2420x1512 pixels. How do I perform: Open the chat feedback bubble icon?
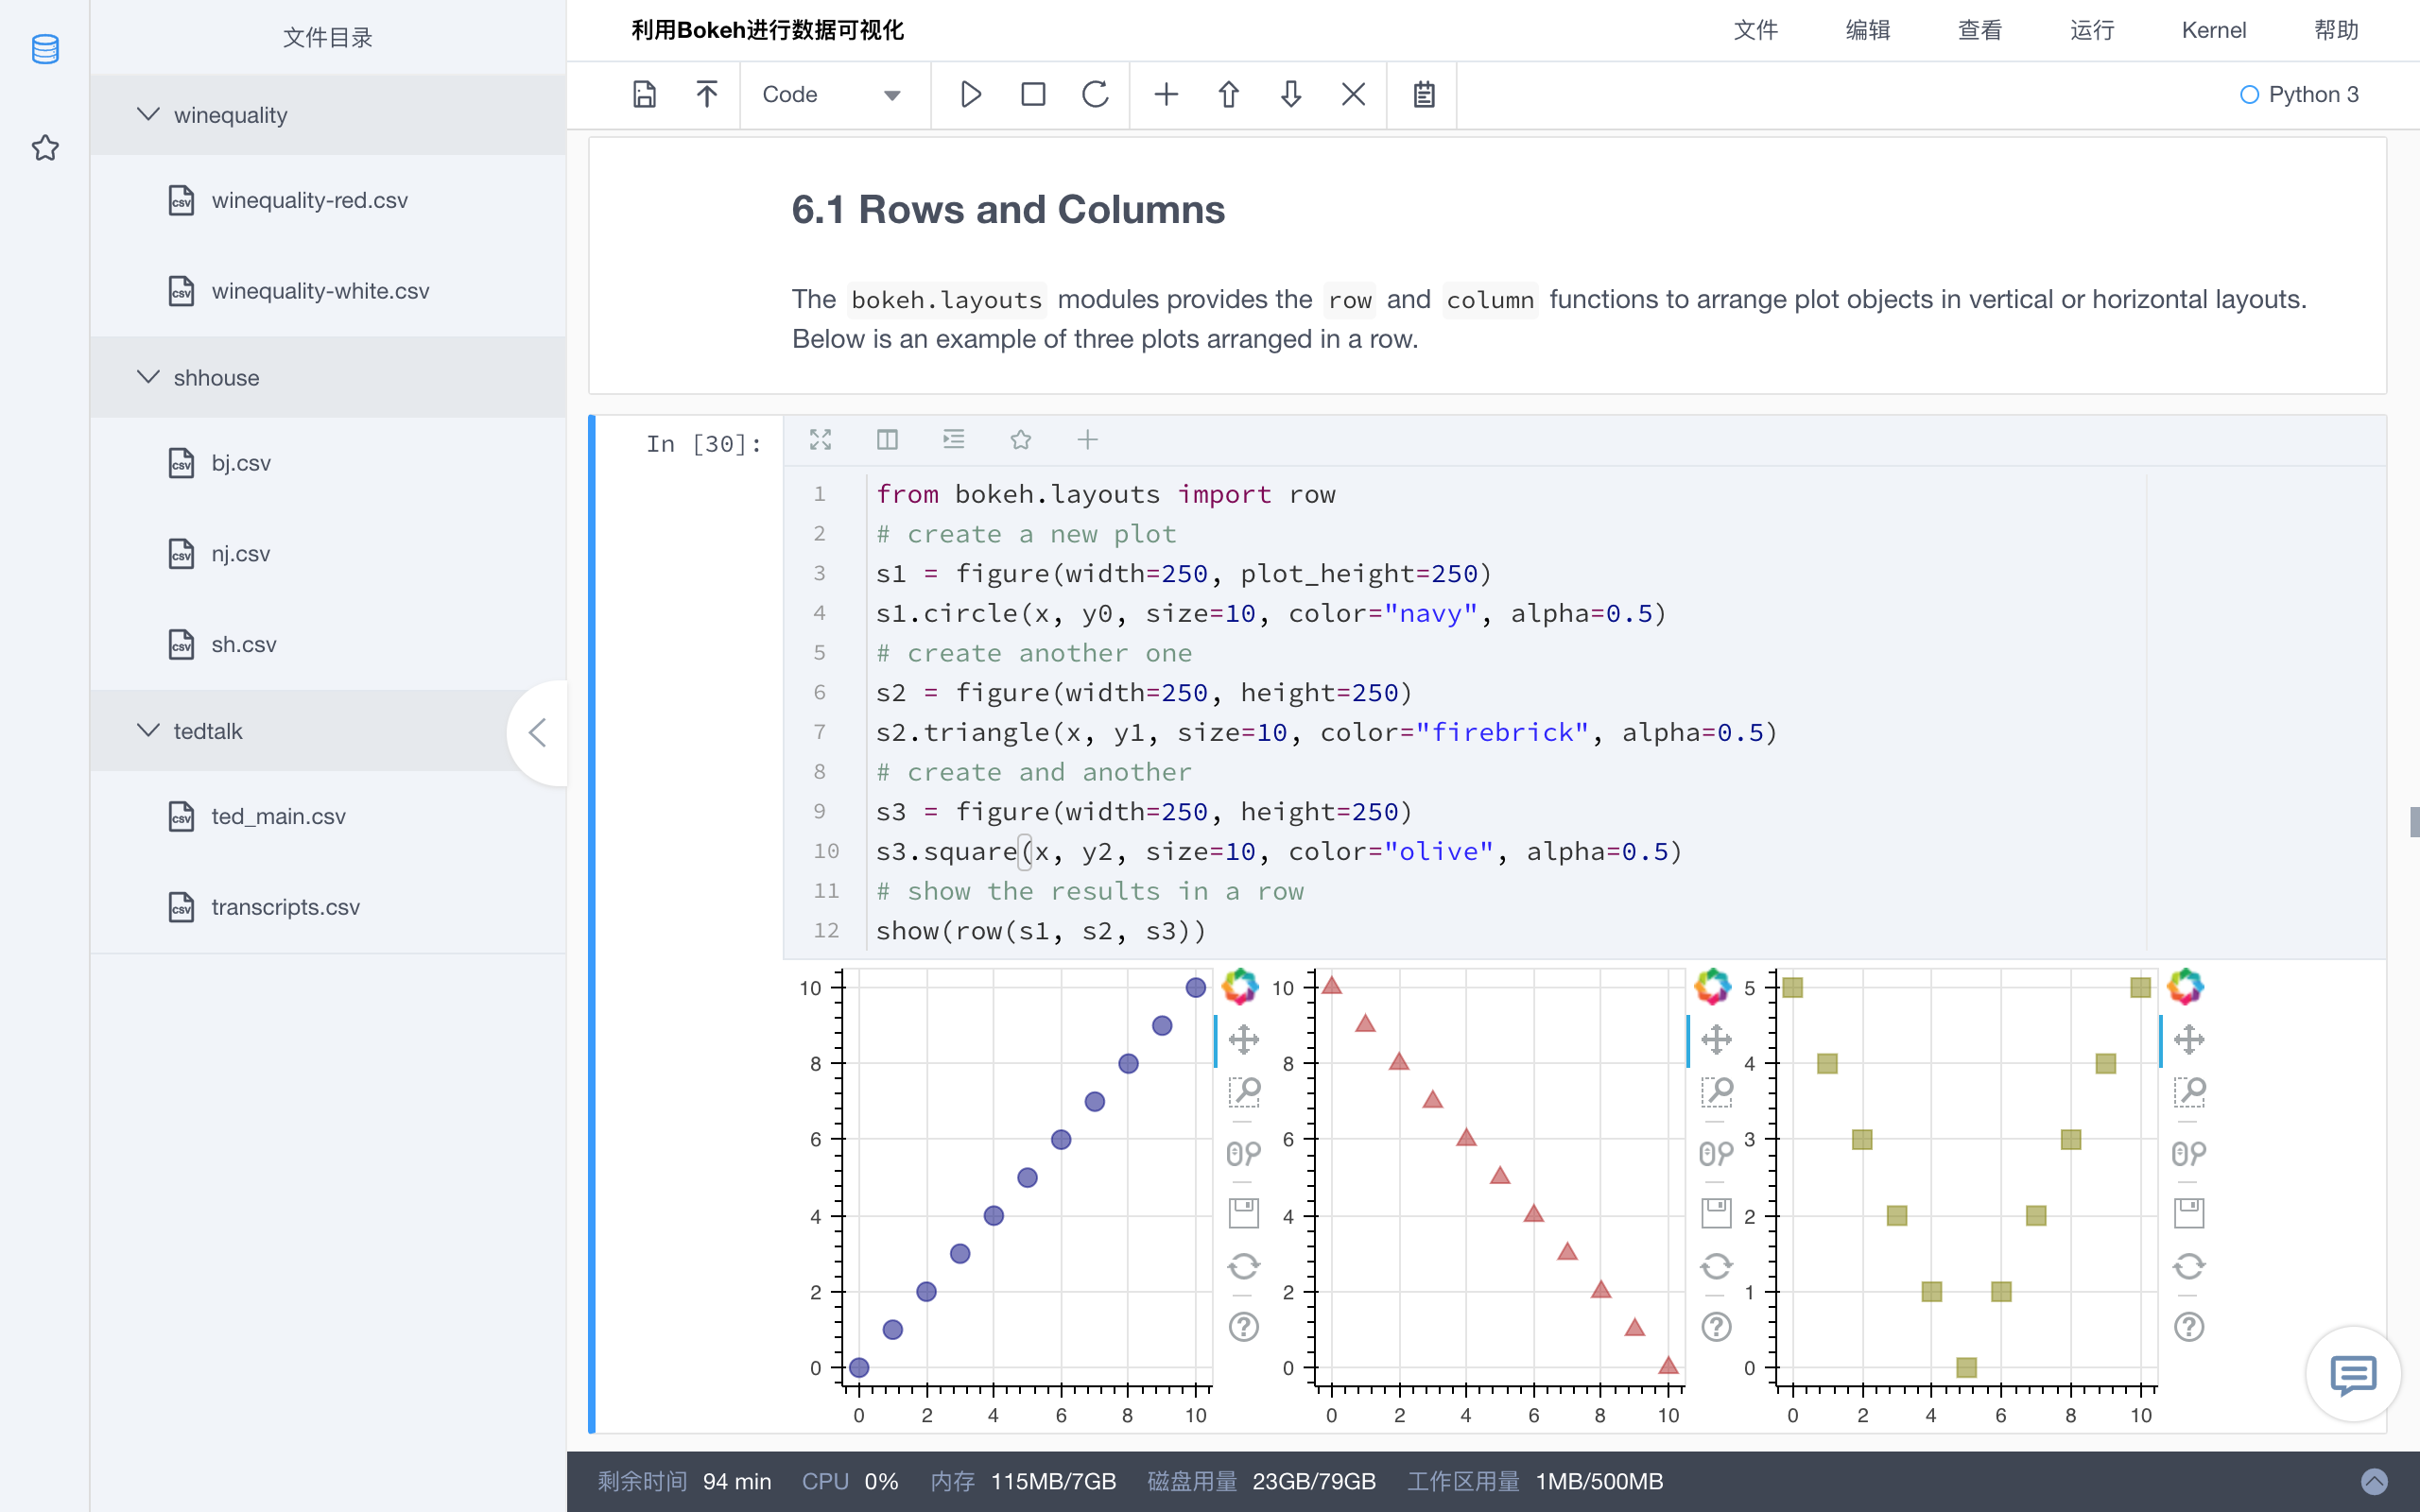point(2352,1374)
